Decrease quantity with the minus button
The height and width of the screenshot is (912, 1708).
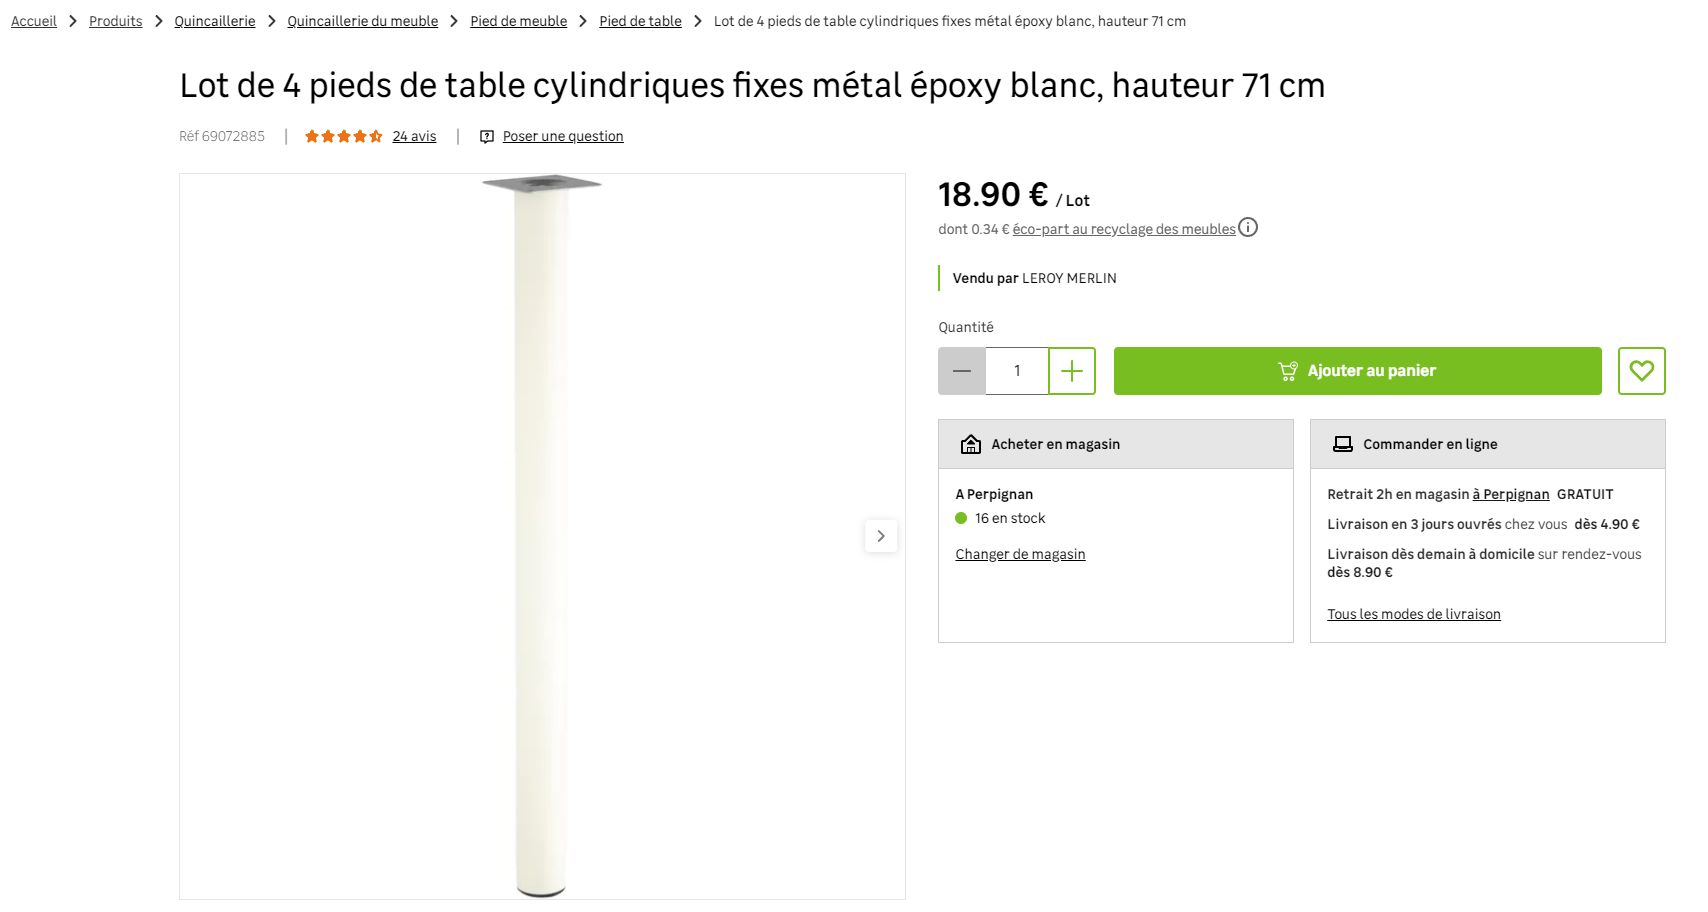coord(962,371)
